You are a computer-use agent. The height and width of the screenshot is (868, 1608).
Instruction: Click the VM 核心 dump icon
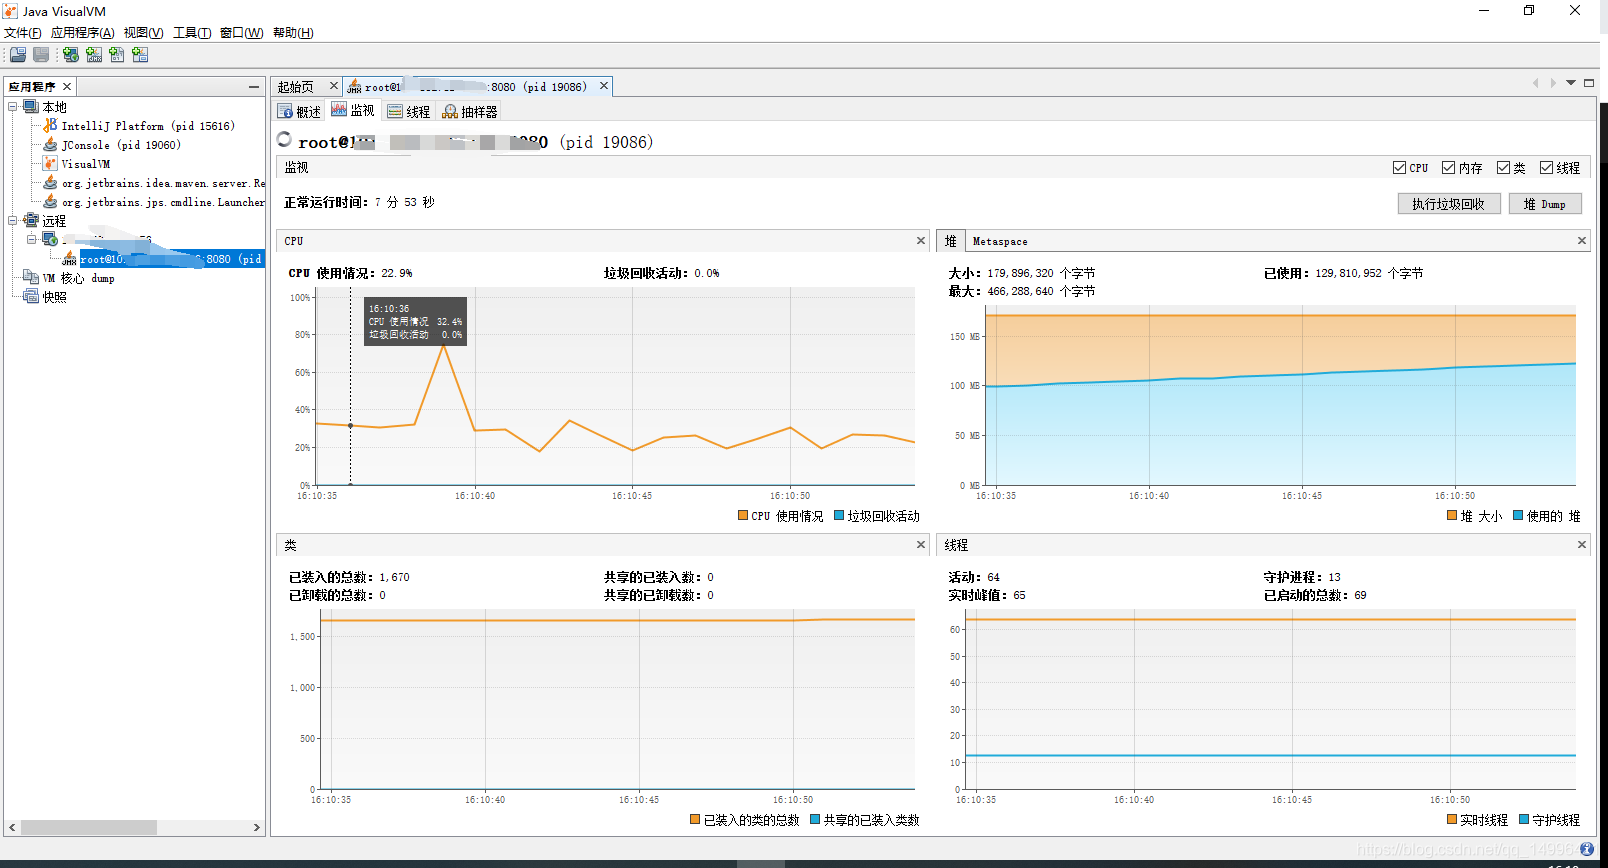click(x=31, y=278)
